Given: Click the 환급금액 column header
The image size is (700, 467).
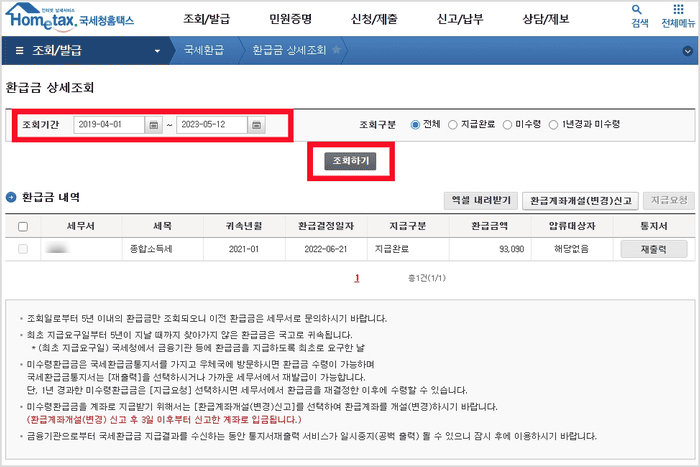Looking at the screenshot, I should (490, 226).
